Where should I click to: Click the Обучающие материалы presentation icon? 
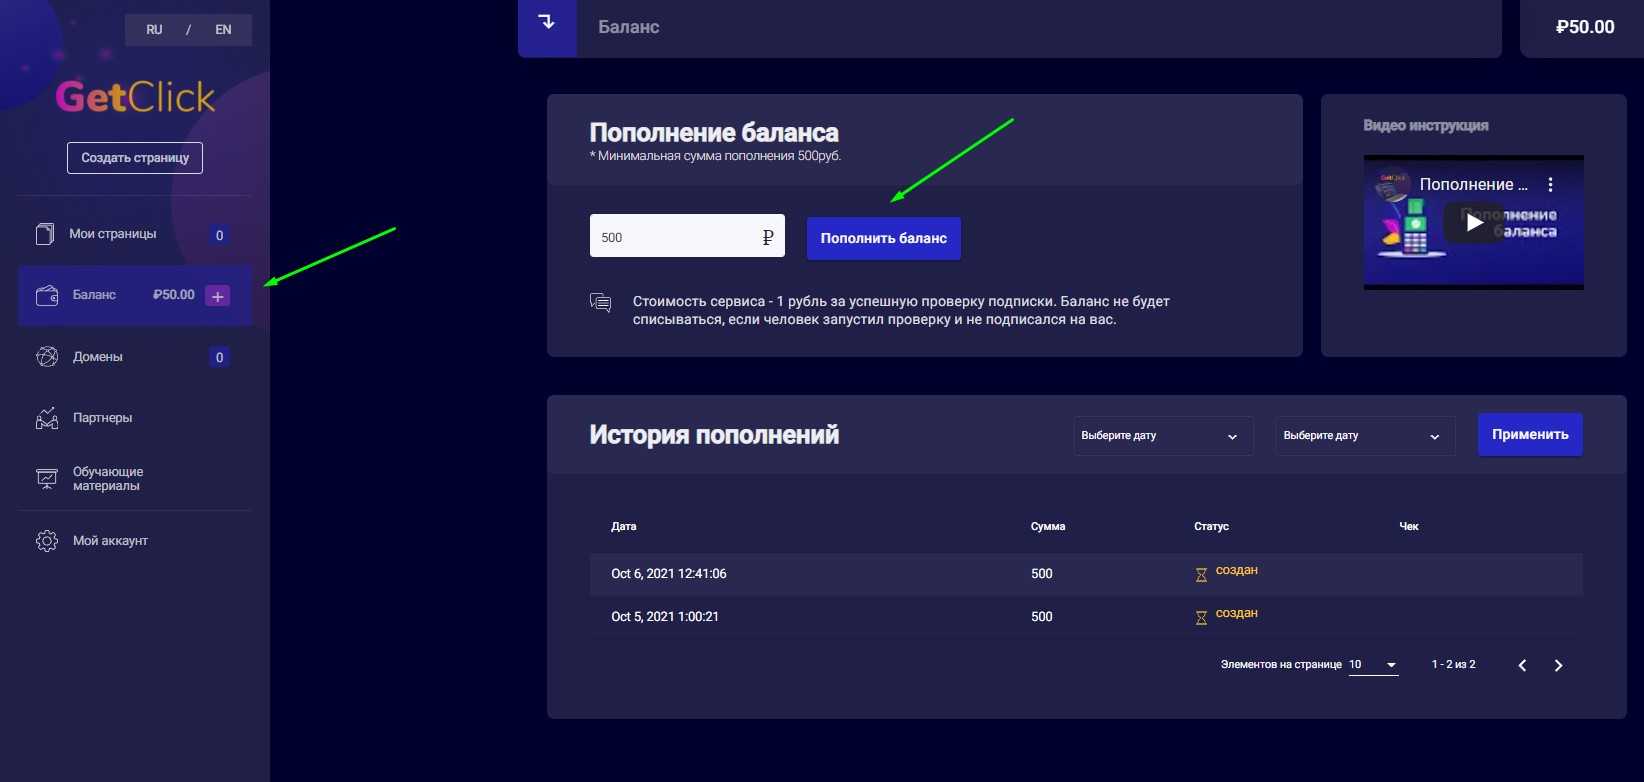(47, 479)
